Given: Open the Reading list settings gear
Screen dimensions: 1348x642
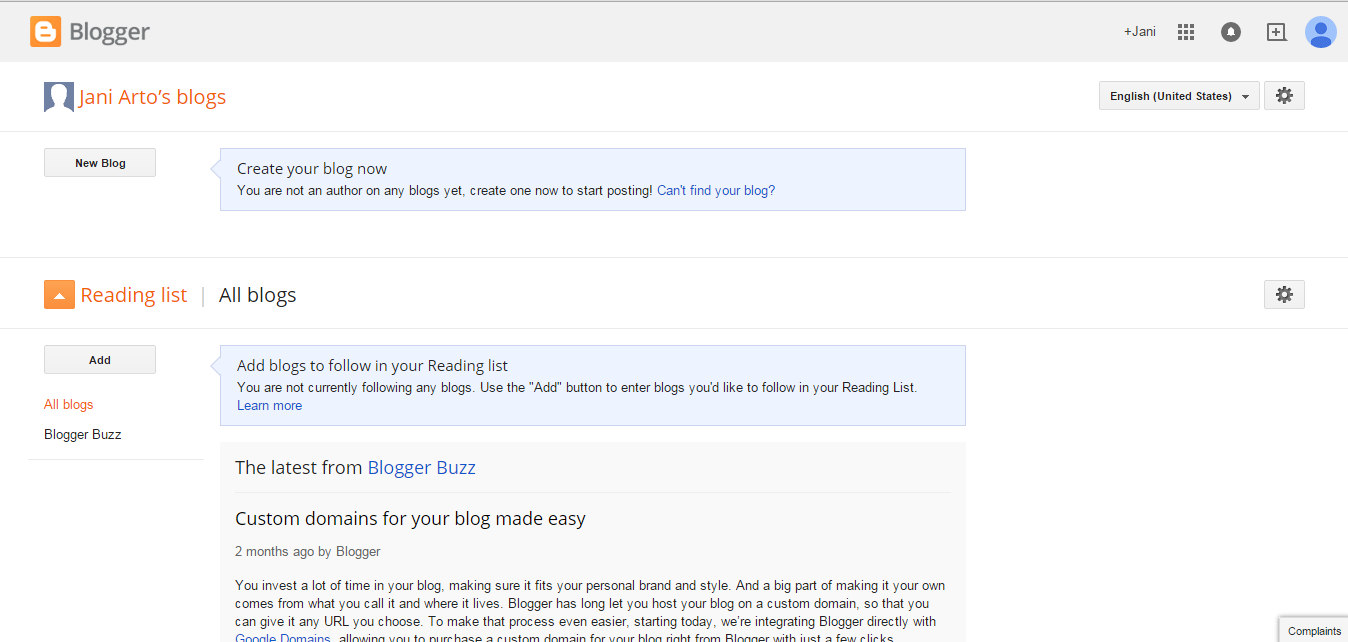Looking at the screenshot, I should point(1284,294).
